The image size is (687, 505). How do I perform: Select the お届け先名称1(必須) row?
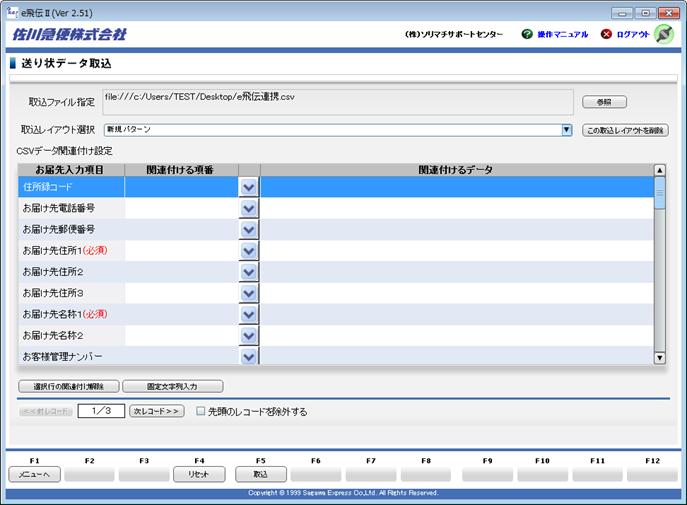click(336, 314)
